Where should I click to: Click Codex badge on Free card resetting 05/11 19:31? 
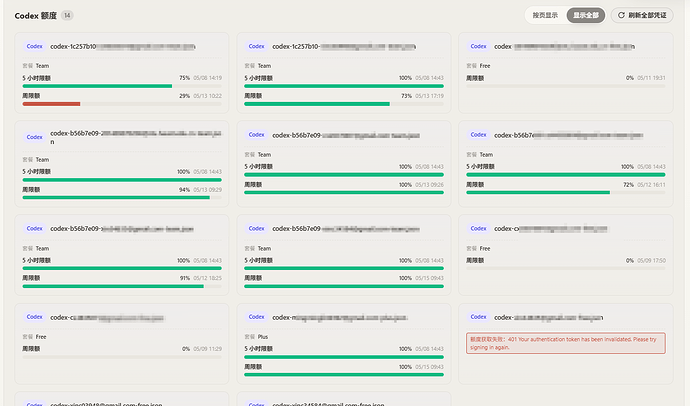[478, 46]
